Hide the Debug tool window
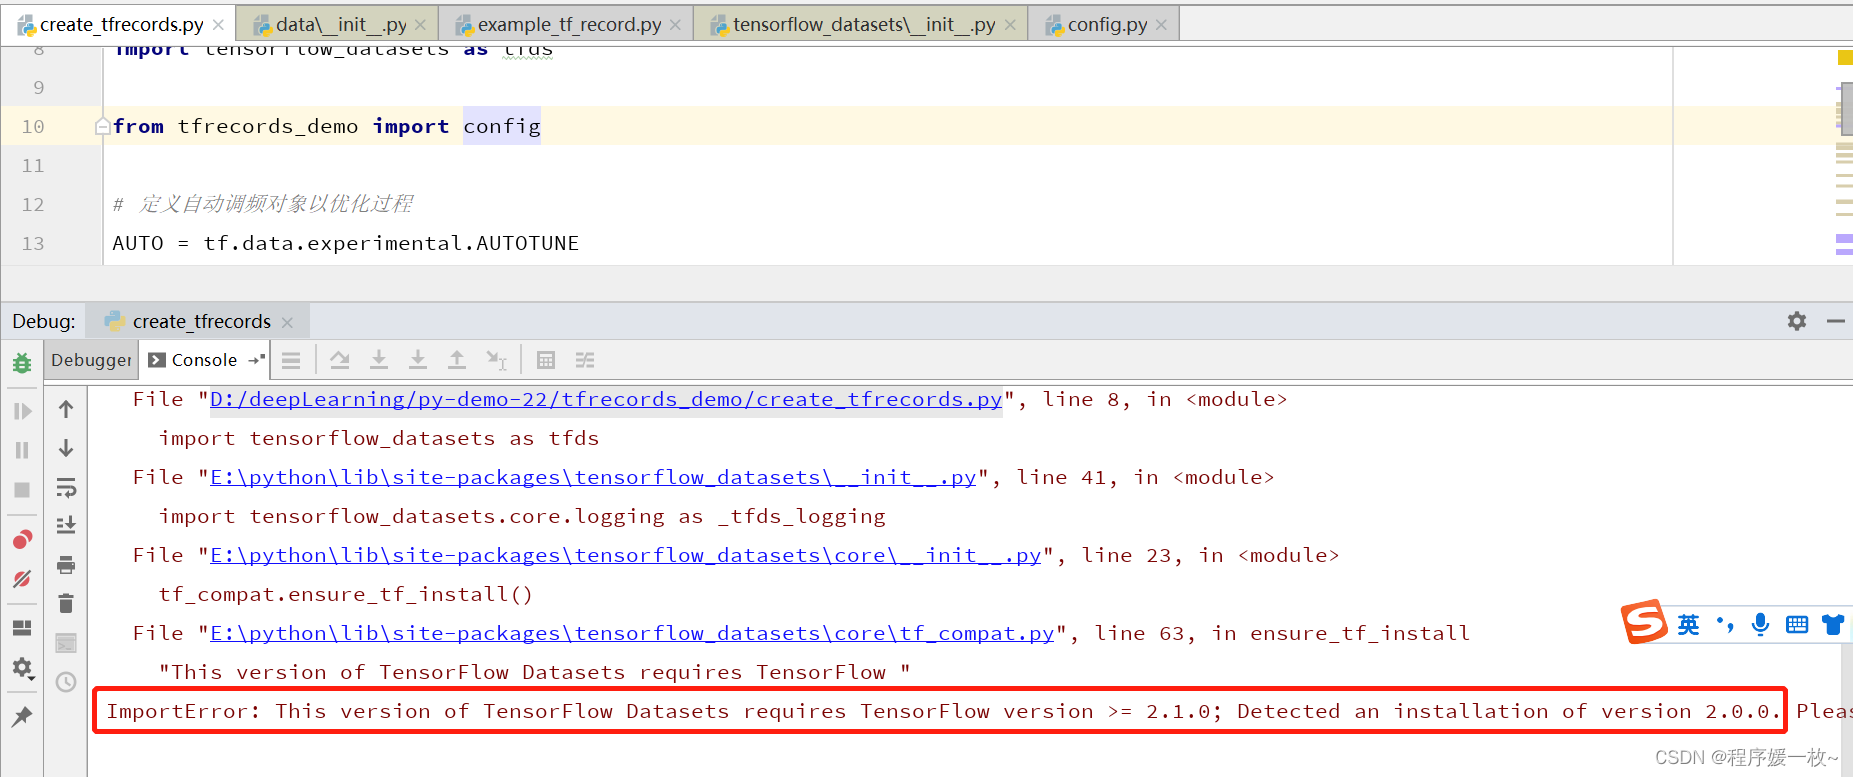The height and width of the screenshot is (777, 1853). click(1835, 321)
